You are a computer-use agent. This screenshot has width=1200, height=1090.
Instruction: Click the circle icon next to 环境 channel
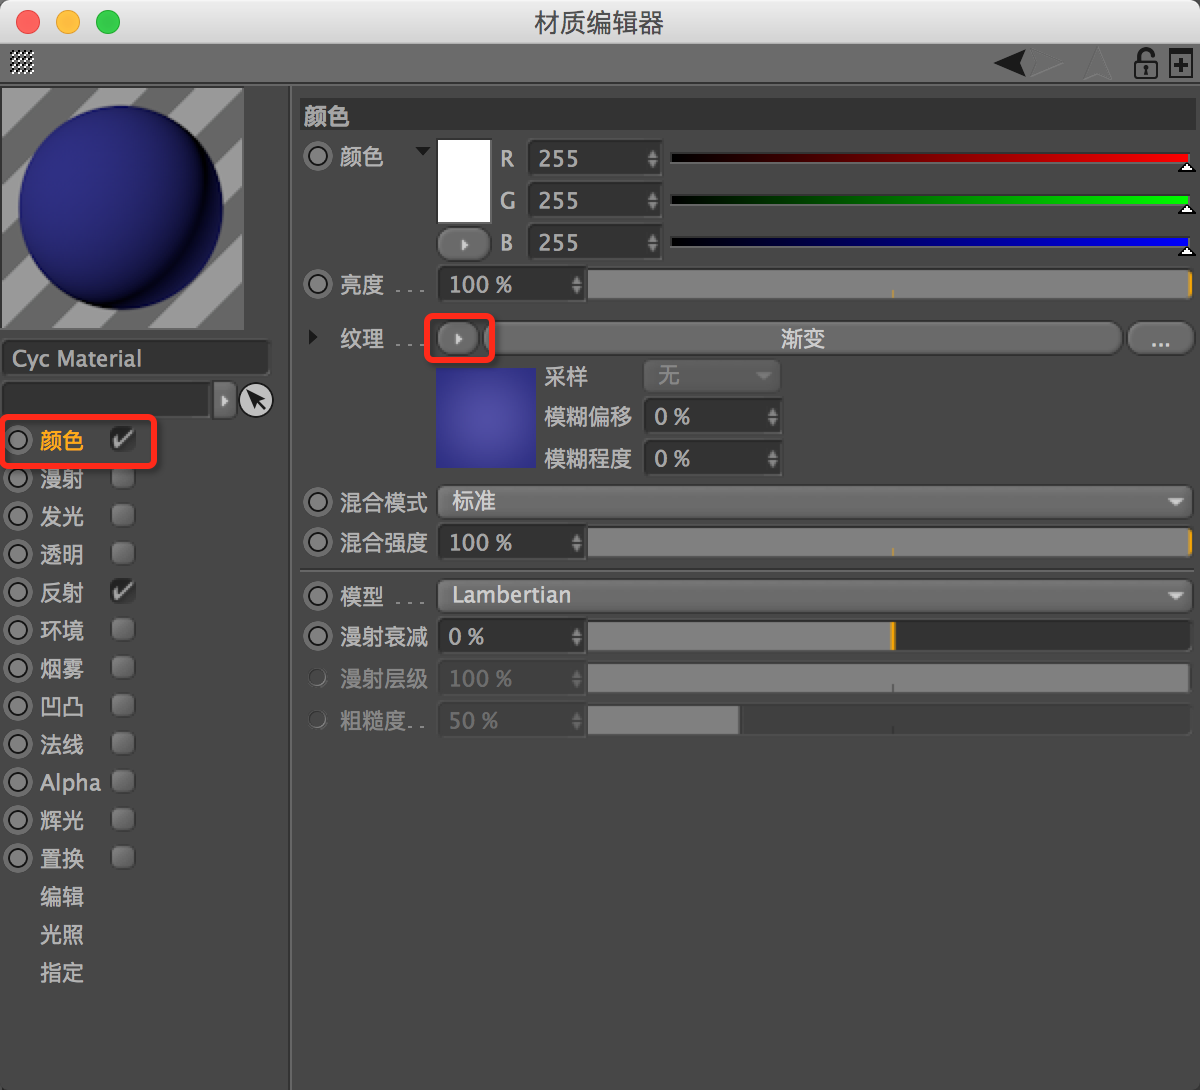point(19,630)
